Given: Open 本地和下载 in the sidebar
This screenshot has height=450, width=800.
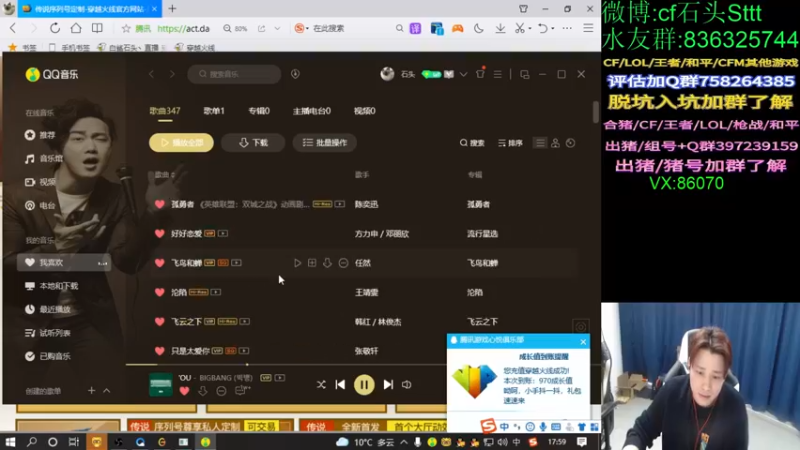Looking at the screenshot, I should (x=52, y=286).
